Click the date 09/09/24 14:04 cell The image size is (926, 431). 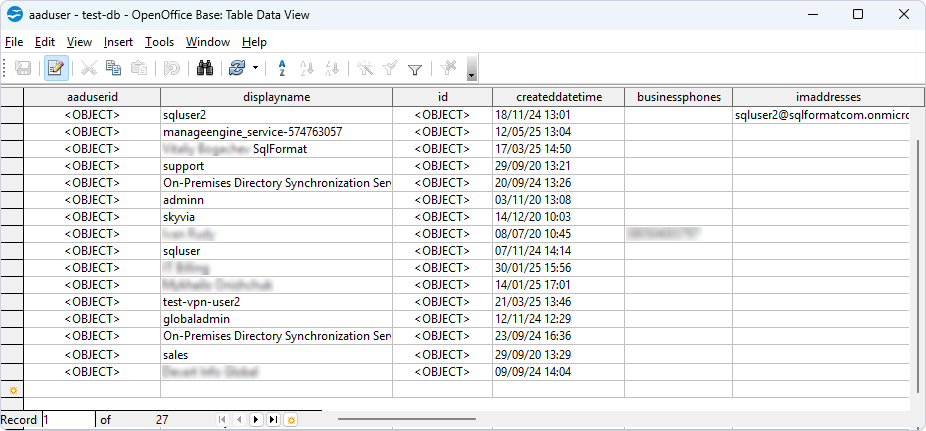(x=559, y=373)
